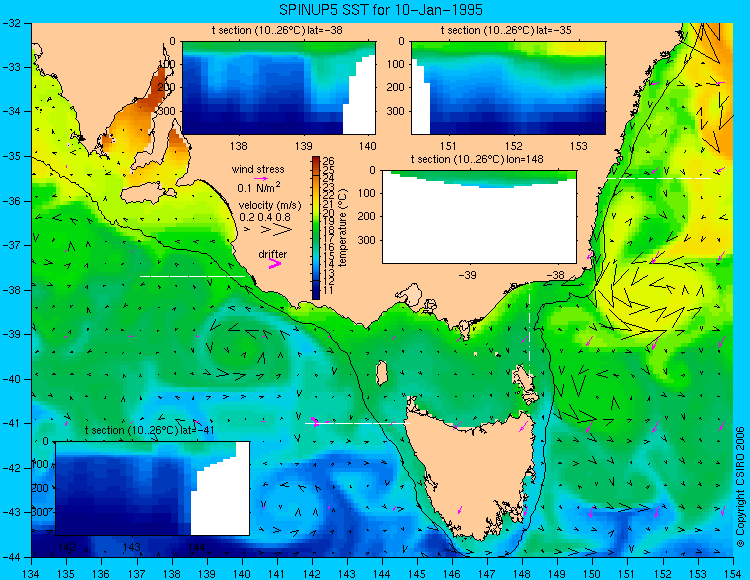Click the '143' tick of lat=-41 section
The height and width of the screenshot is (580, 750).
(132, 547)
